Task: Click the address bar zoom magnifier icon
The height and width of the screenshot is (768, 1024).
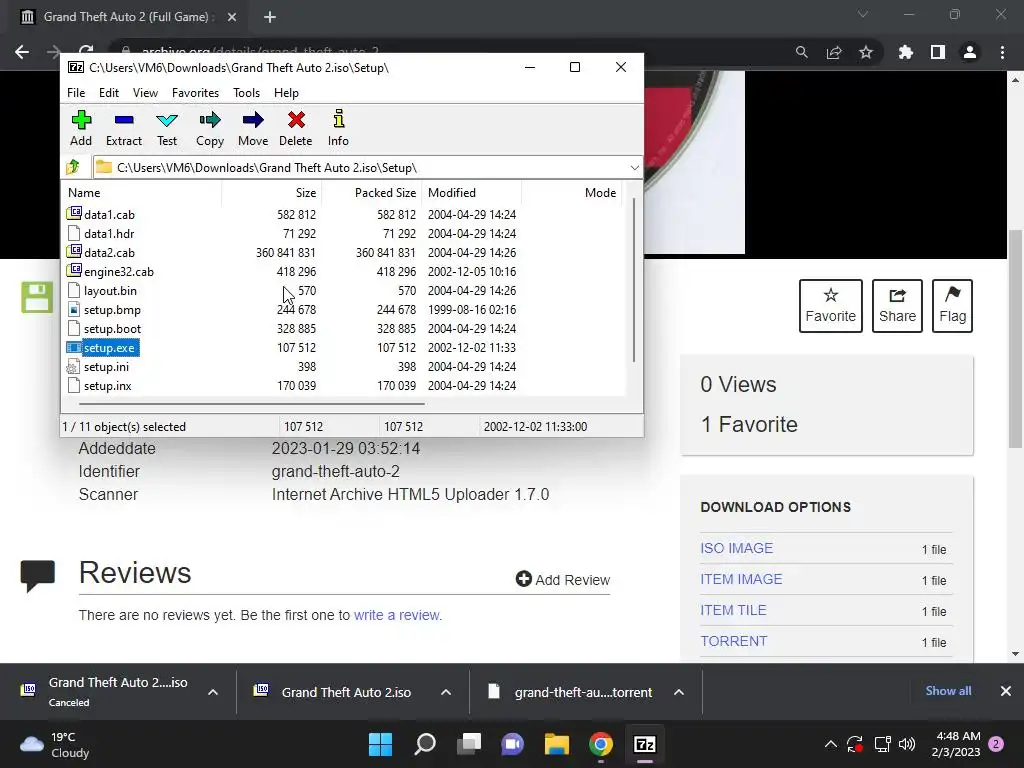Action: point(801,52)
